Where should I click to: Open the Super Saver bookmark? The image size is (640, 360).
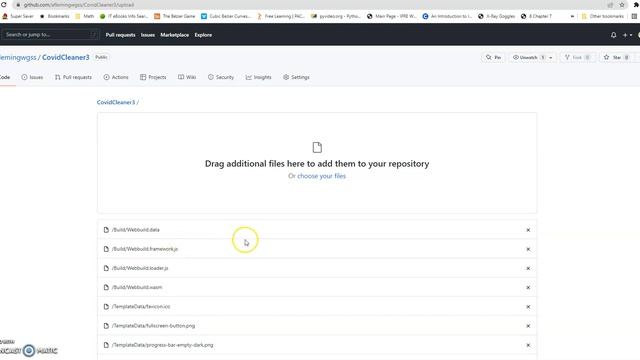click(x=18, y=16)
